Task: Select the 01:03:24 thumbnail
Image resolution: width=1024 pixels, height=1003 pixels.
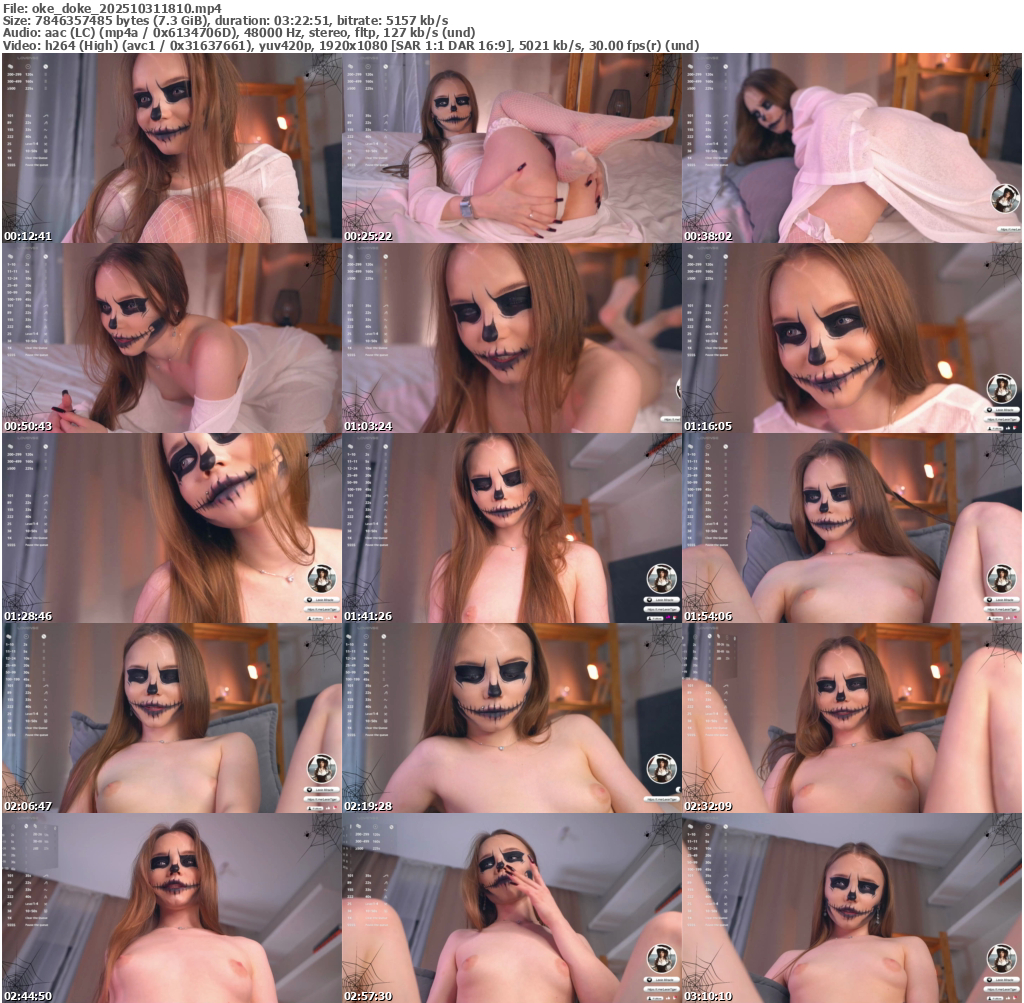Action: [x=511, y=338]
